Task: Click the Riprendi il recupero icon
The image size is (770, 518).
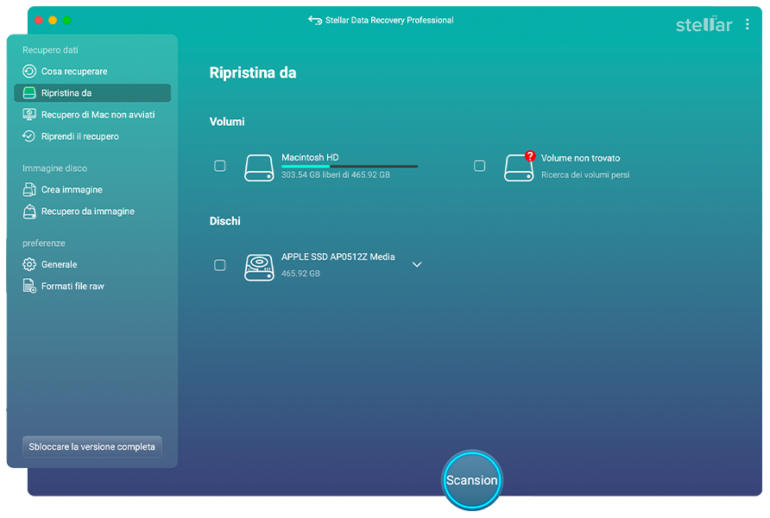Action: 29,136
